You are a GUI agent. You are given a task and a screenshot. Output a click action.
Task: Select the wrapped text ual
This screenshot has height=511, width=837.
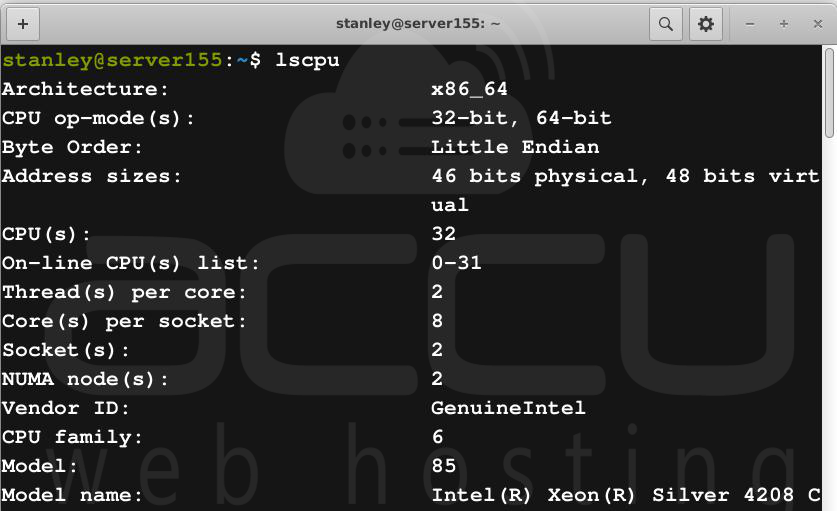coord(450,205)
